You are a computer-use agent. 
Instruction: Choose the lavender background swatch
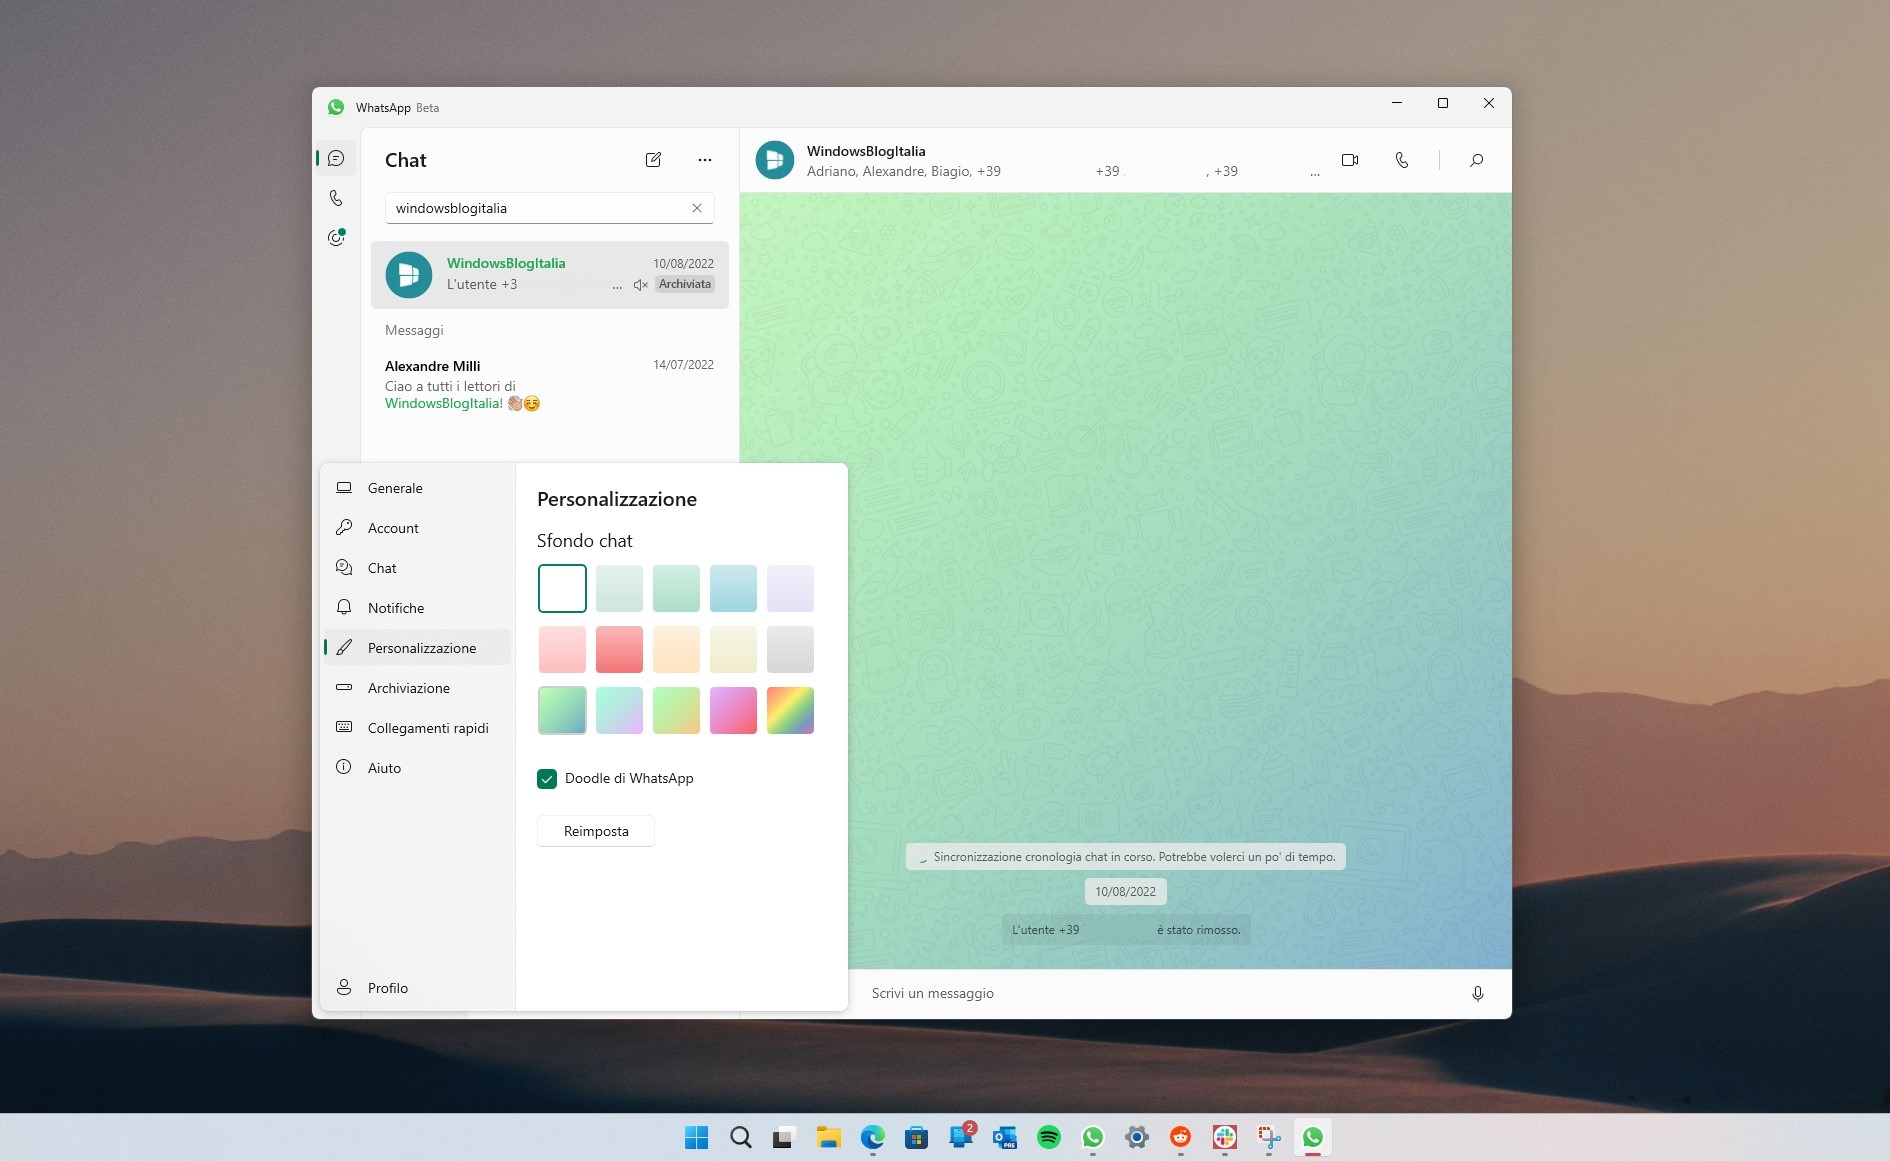(790, 588)
